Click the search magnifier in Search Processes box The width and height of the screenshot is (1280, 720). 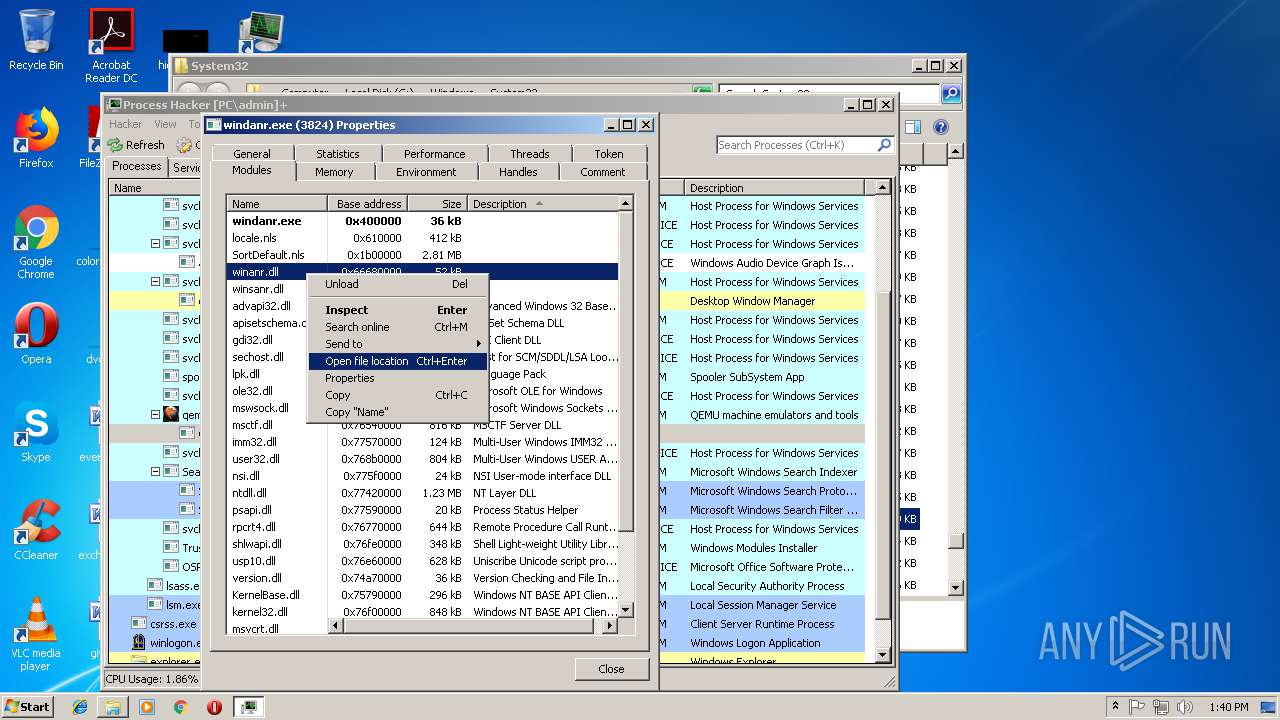(884, 145)
